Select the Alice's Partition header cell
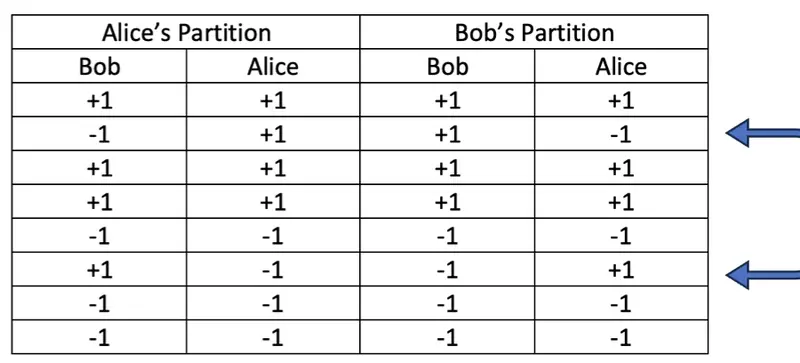Screen dimensions: 800x363 [186, 33]
